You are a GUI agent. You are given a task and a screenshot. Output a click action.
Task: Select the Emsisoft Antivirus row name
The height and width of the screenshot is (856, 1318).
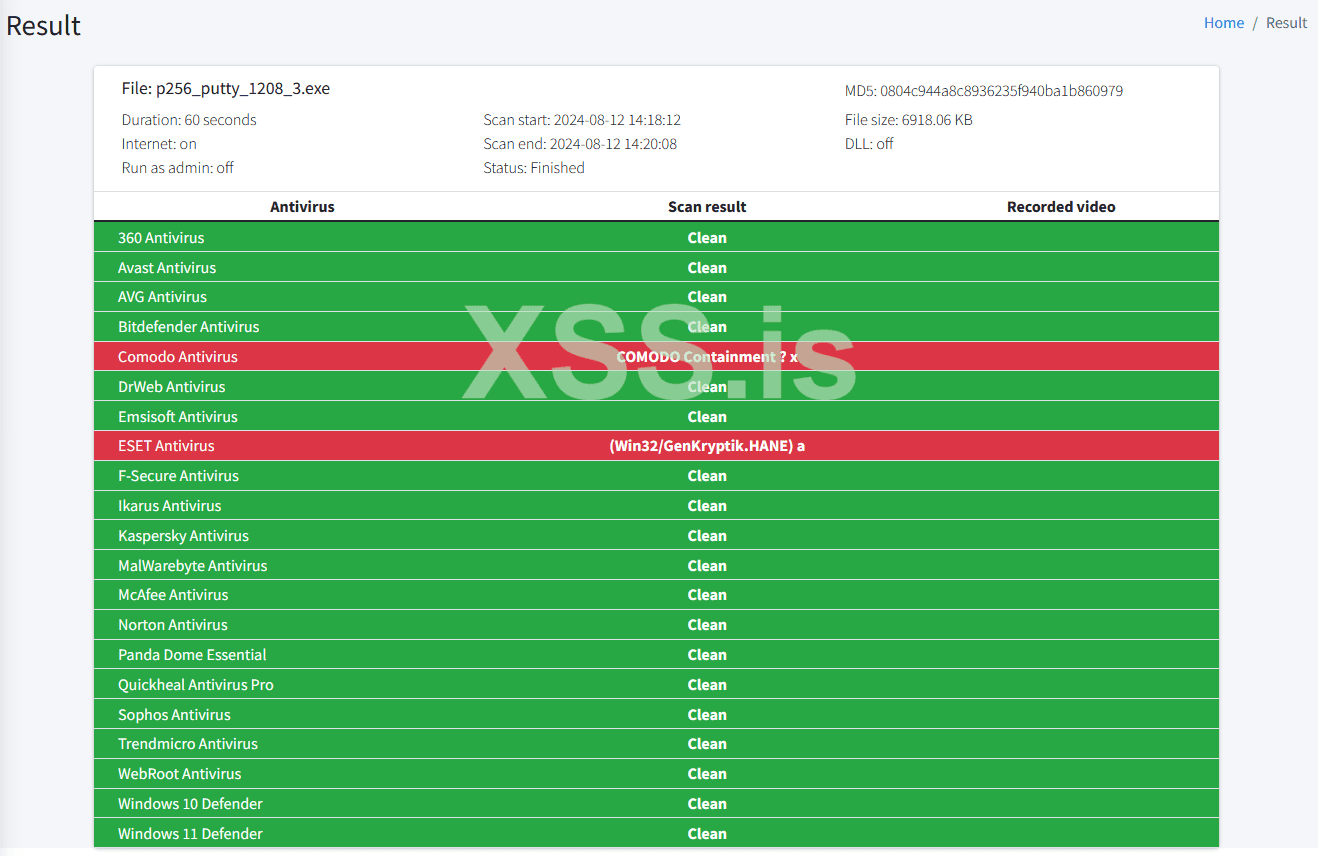point(178,417)
